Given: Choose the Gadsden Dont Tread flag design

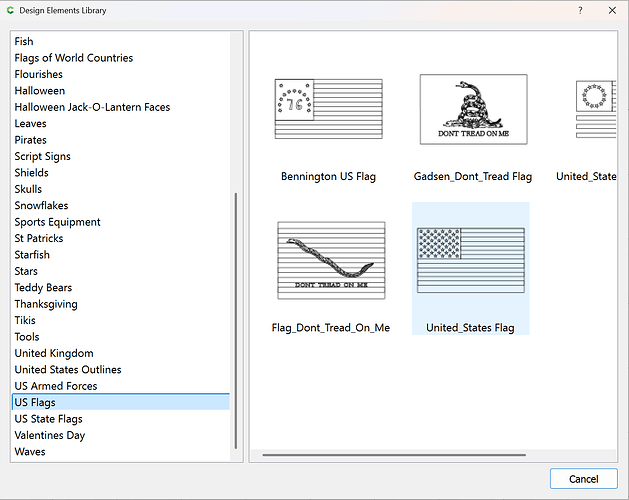Looking at the screenshot, I should [x=473, y=109].
